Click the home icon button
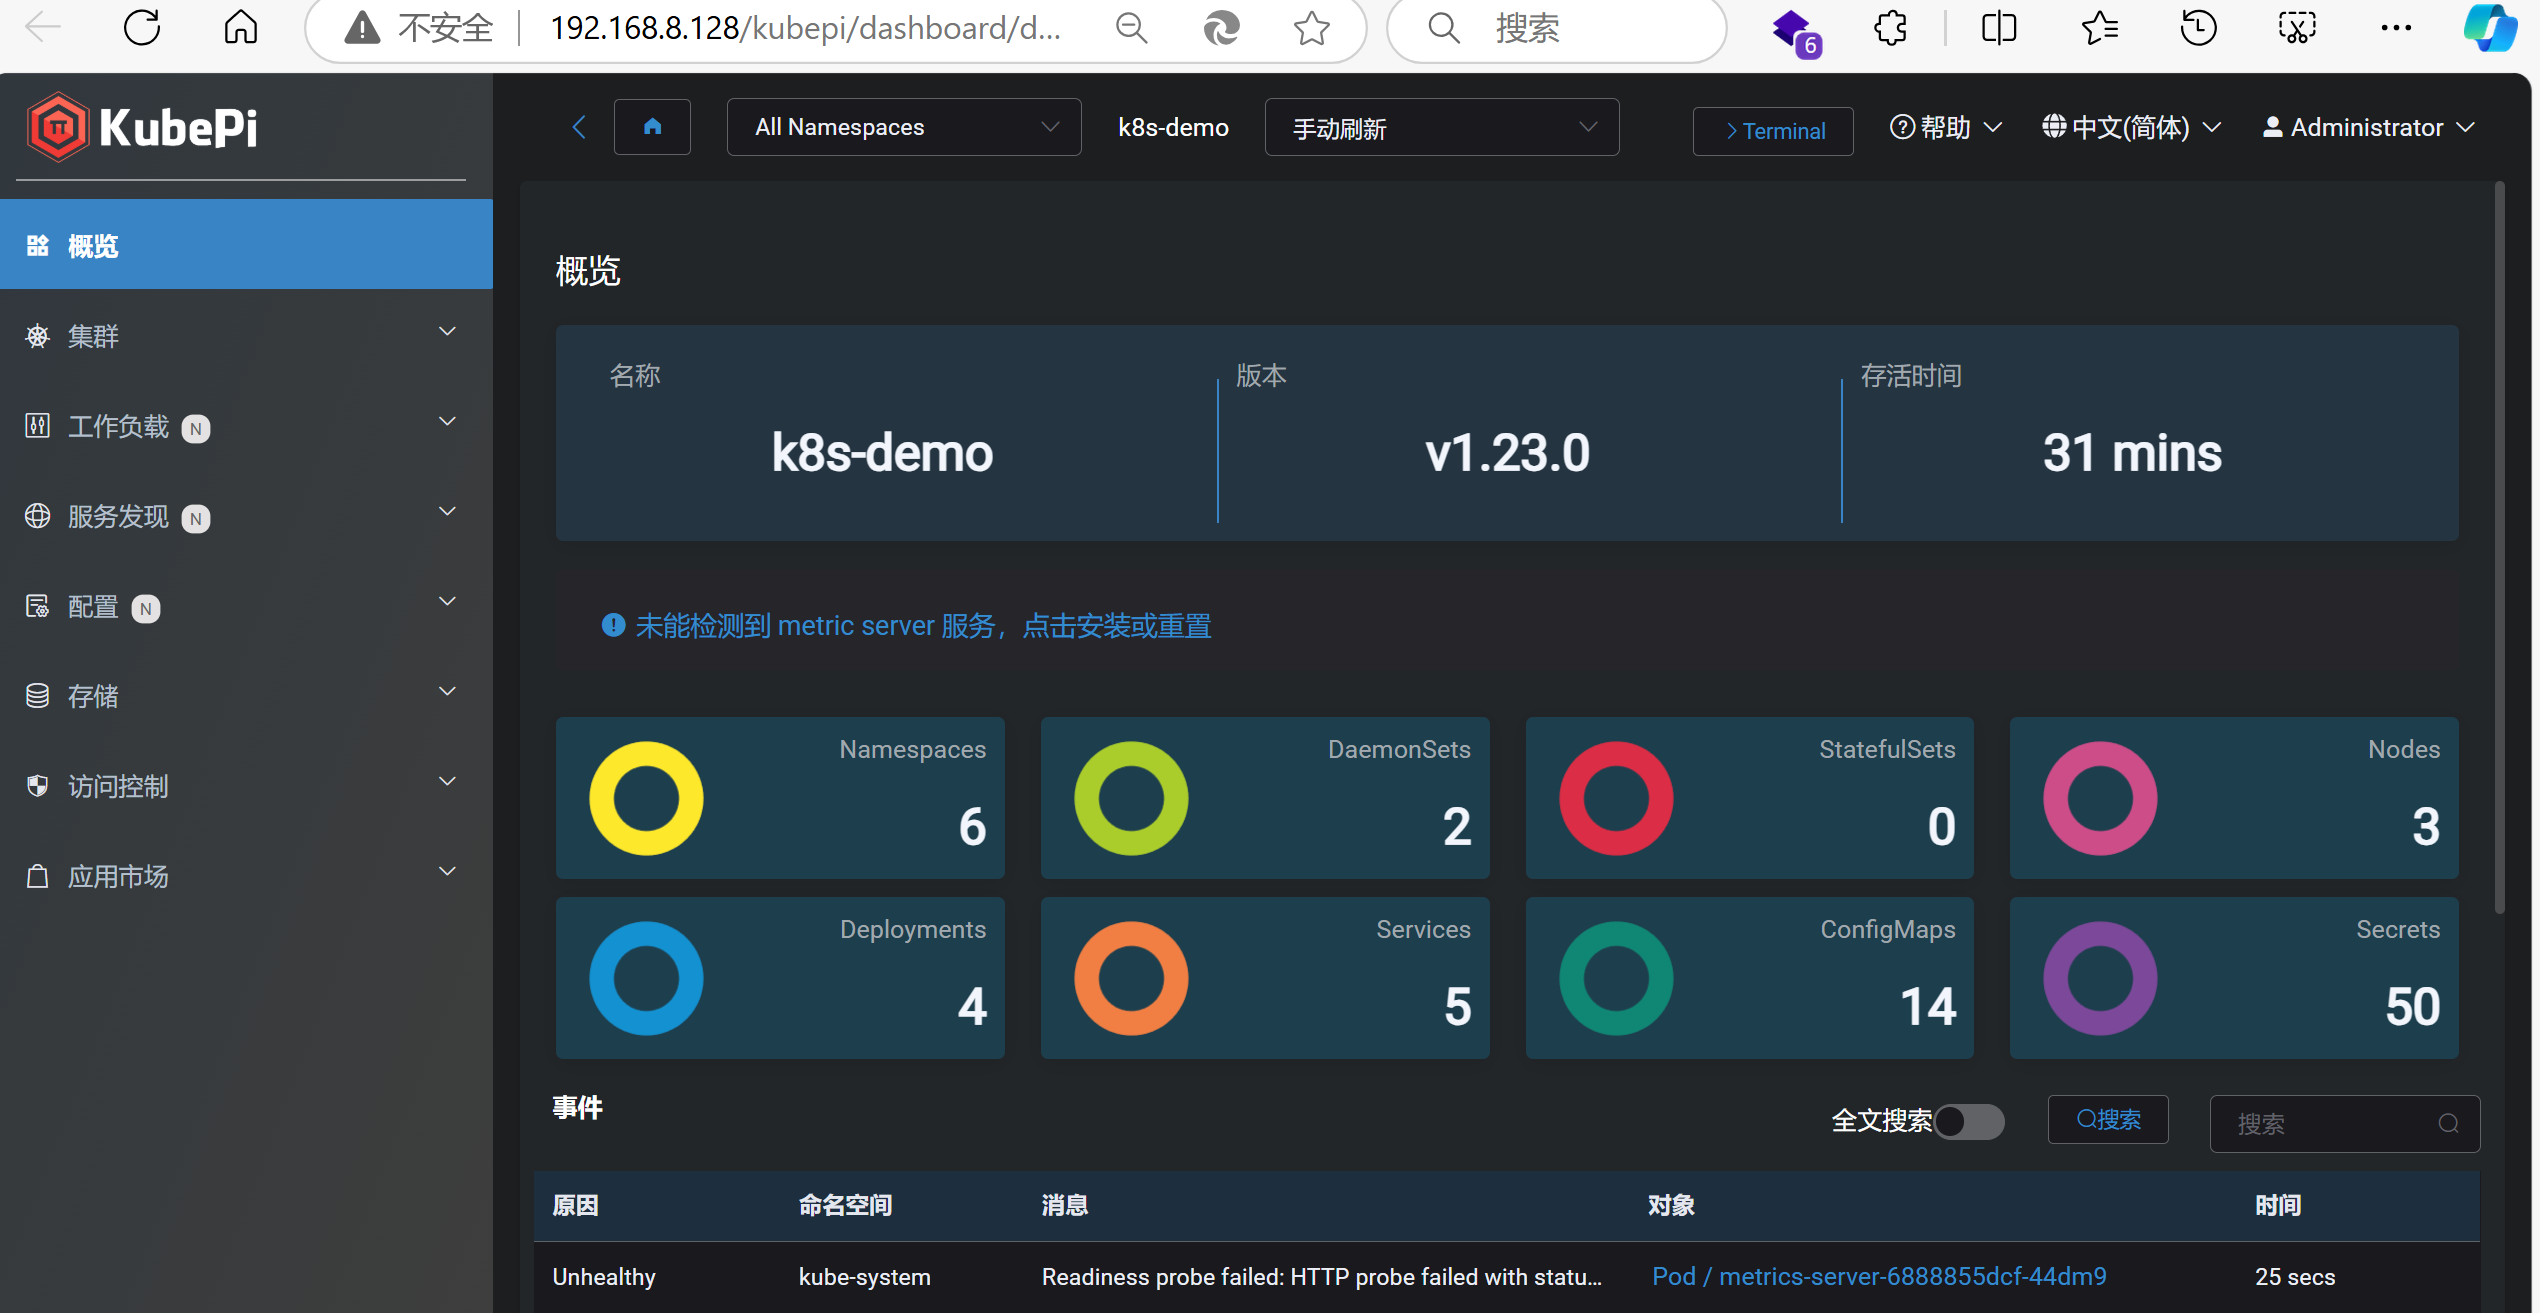Viewport: 2540px width, 1313px height. [652, 127]
